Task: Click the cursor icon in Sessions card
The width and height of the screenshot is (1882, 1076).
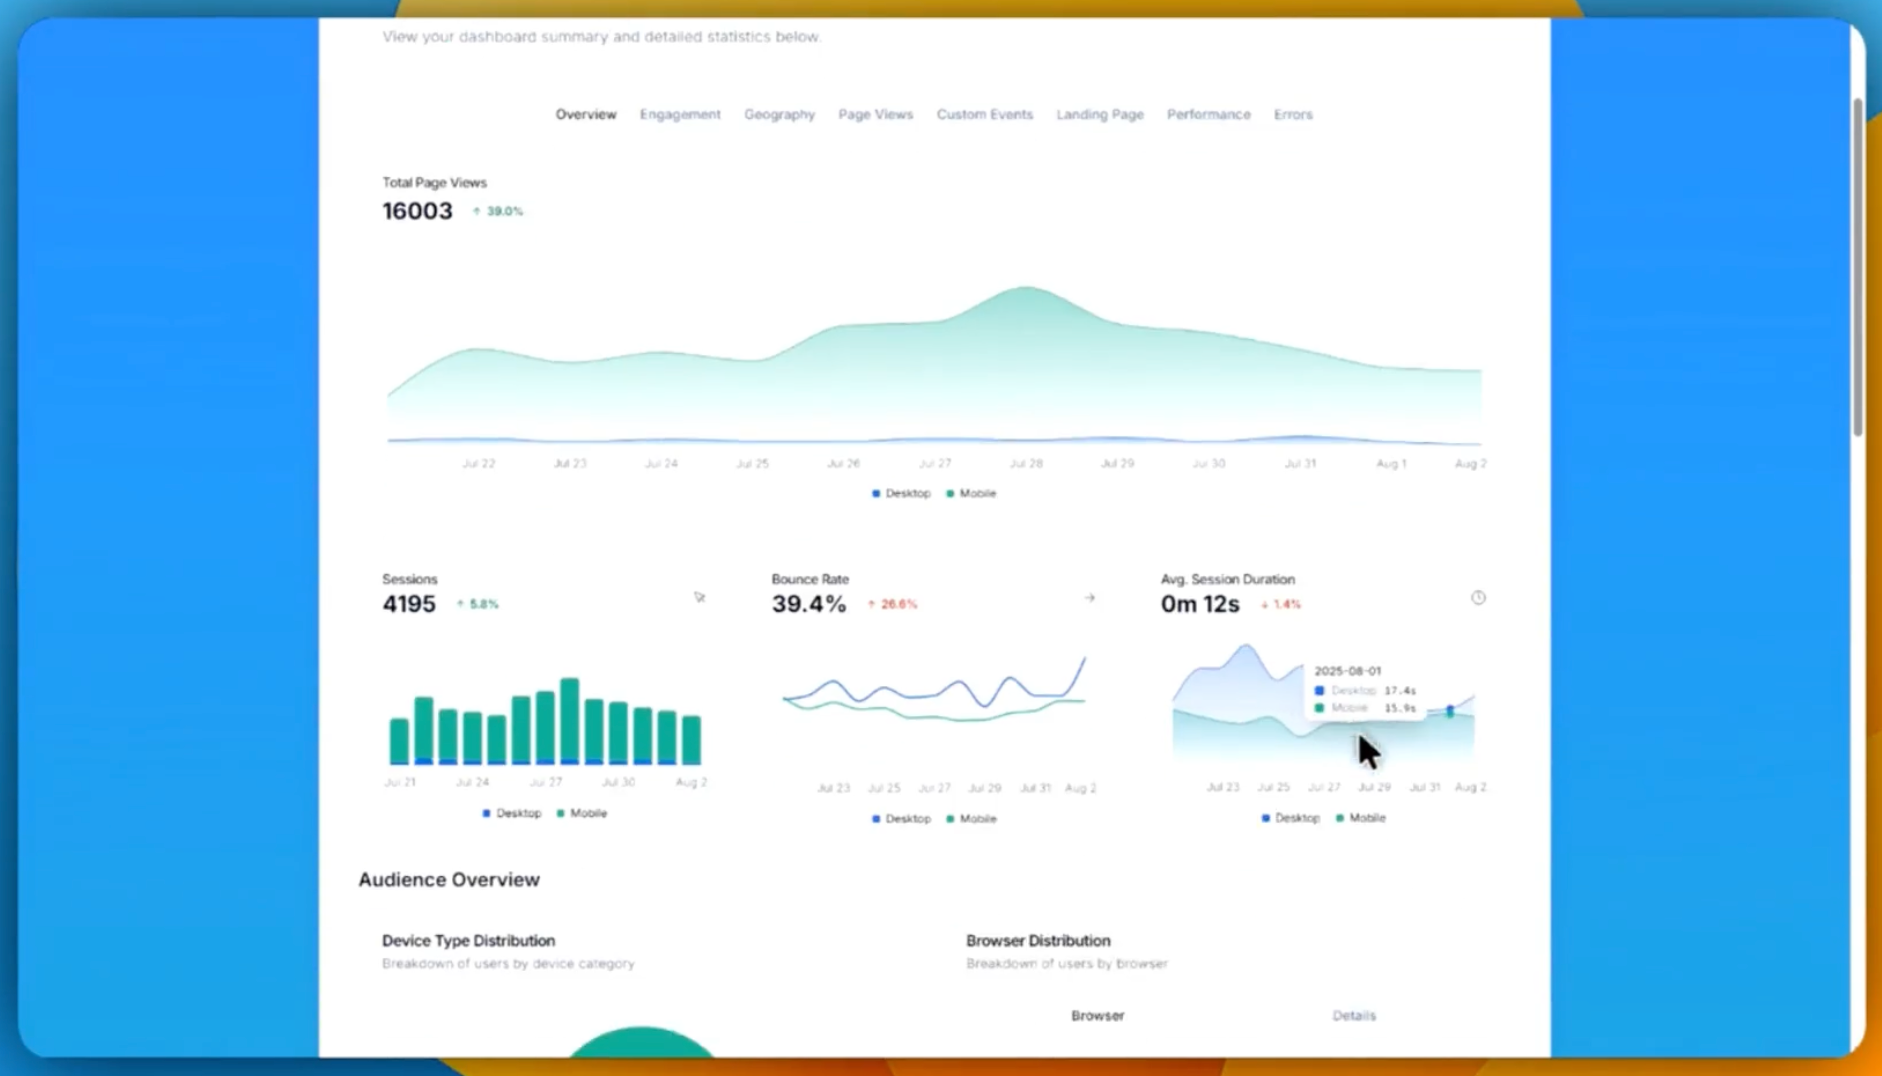Action: point(699,597)
